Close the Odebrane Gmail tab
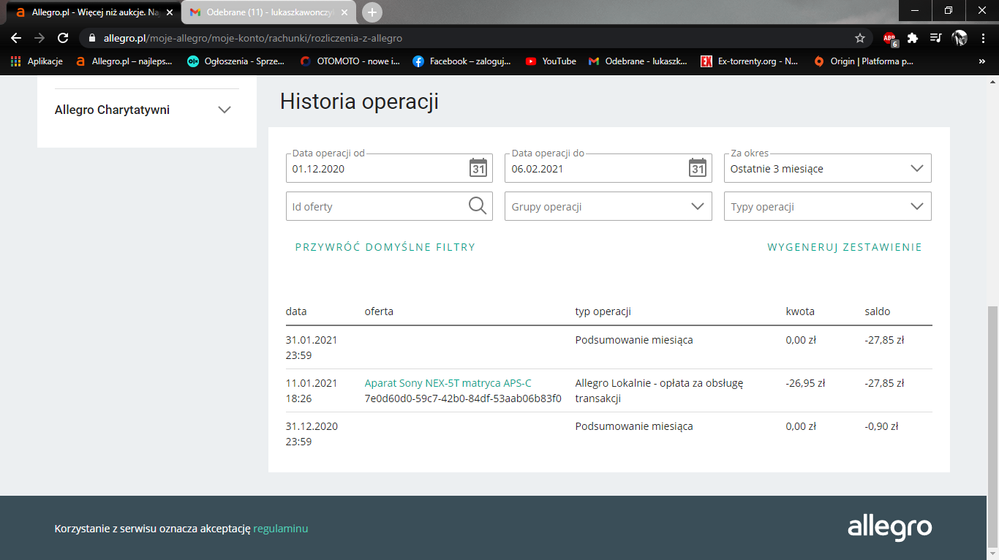Image resolution: width=999 pixels, height=560 pixels. [344, 12]
